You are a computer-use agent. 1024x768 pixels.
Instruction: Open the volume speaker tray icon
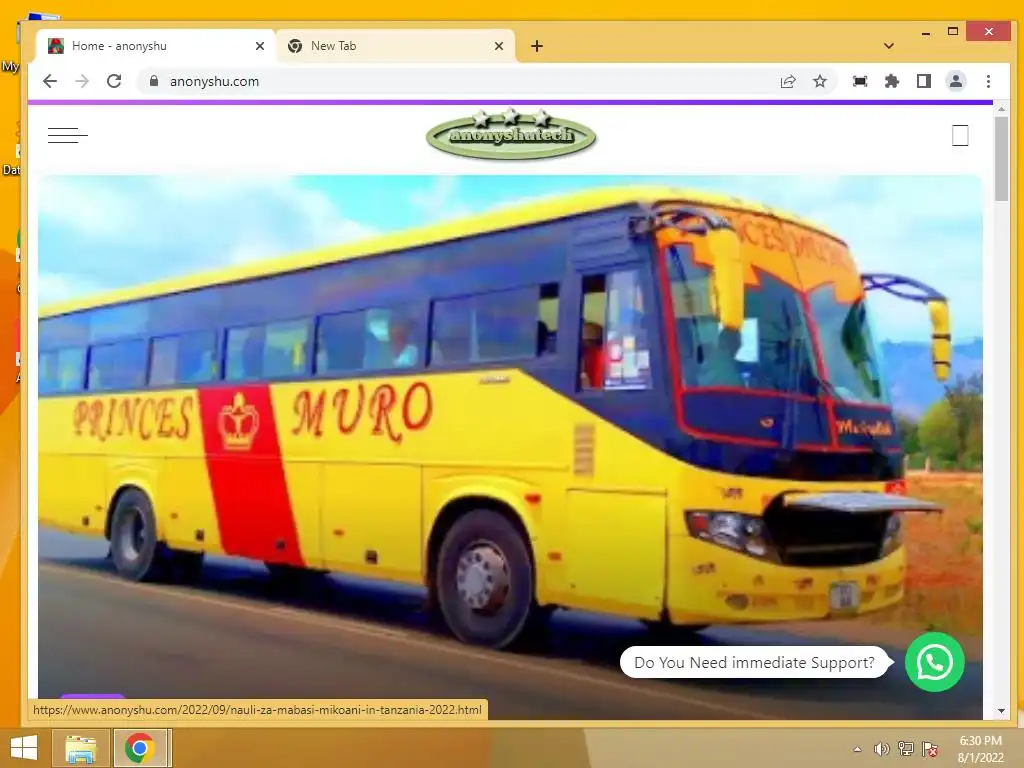pyautogui.click(x=882, y=749)
